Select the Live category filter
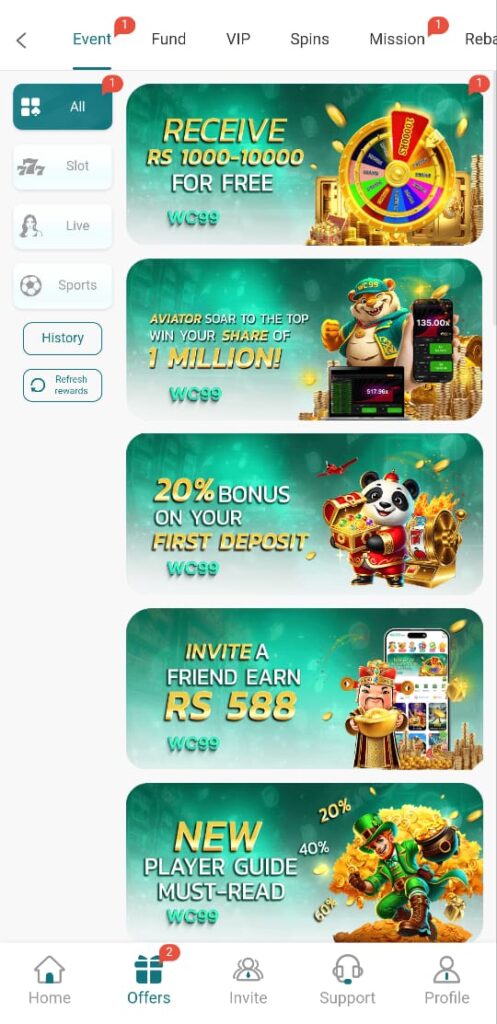497x1024 pixels. tap(63, 226)
